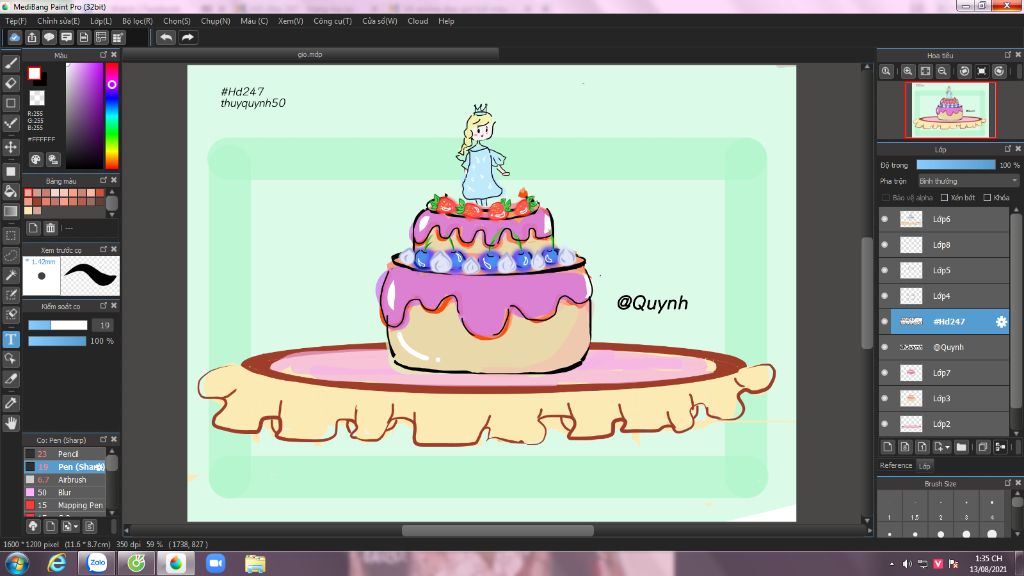Adjust the Độ trong opacity slider
1024x576 pixels.
(x=956, y=165)
